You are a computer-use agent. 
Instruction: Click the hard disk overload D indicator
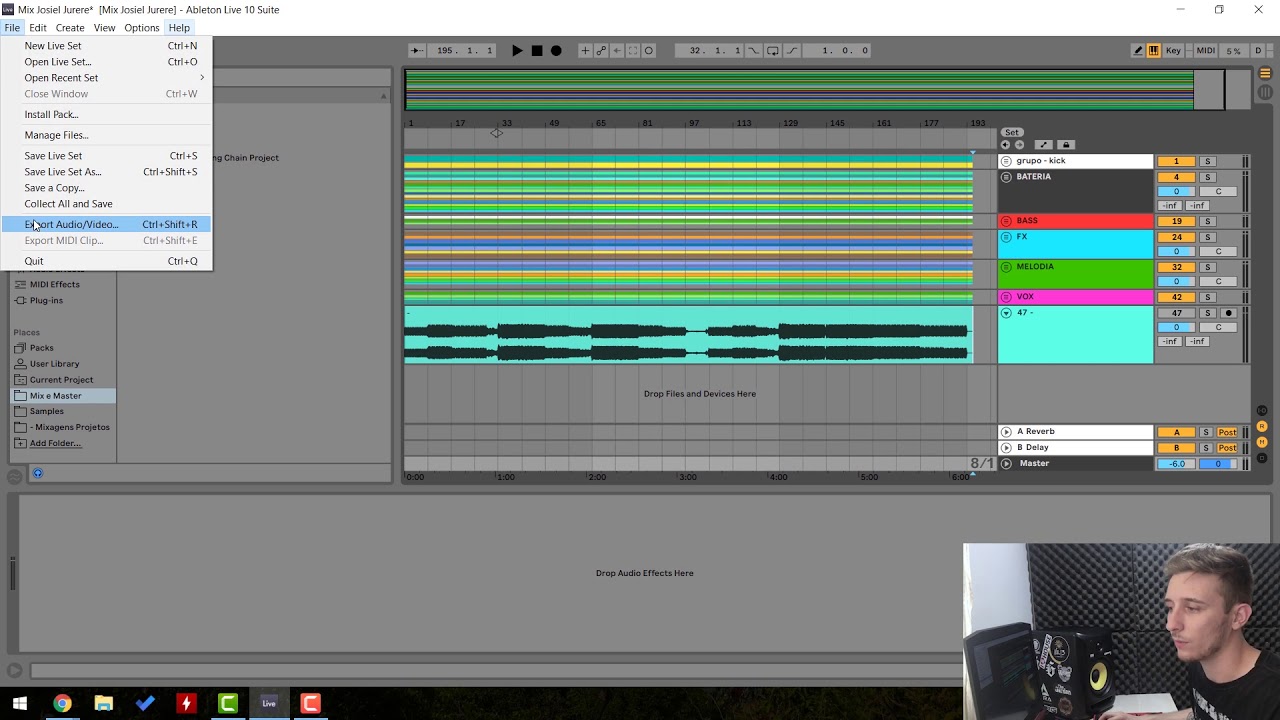pos(1258,50)
